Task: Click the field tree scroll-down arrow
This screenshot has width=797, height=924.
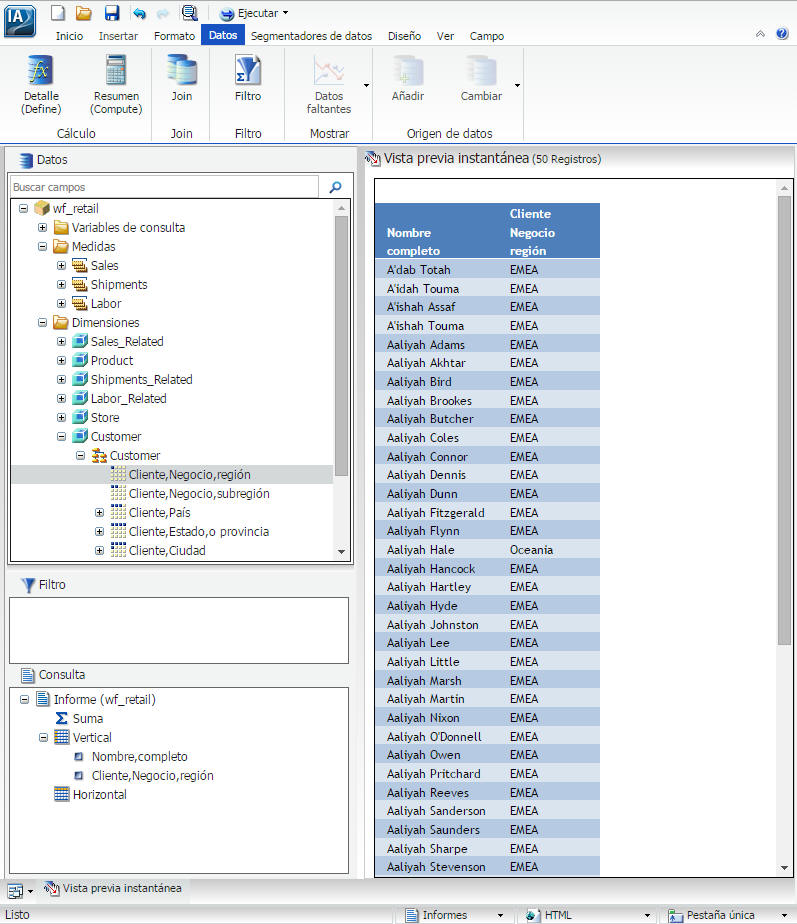Action: click(341, 552)
